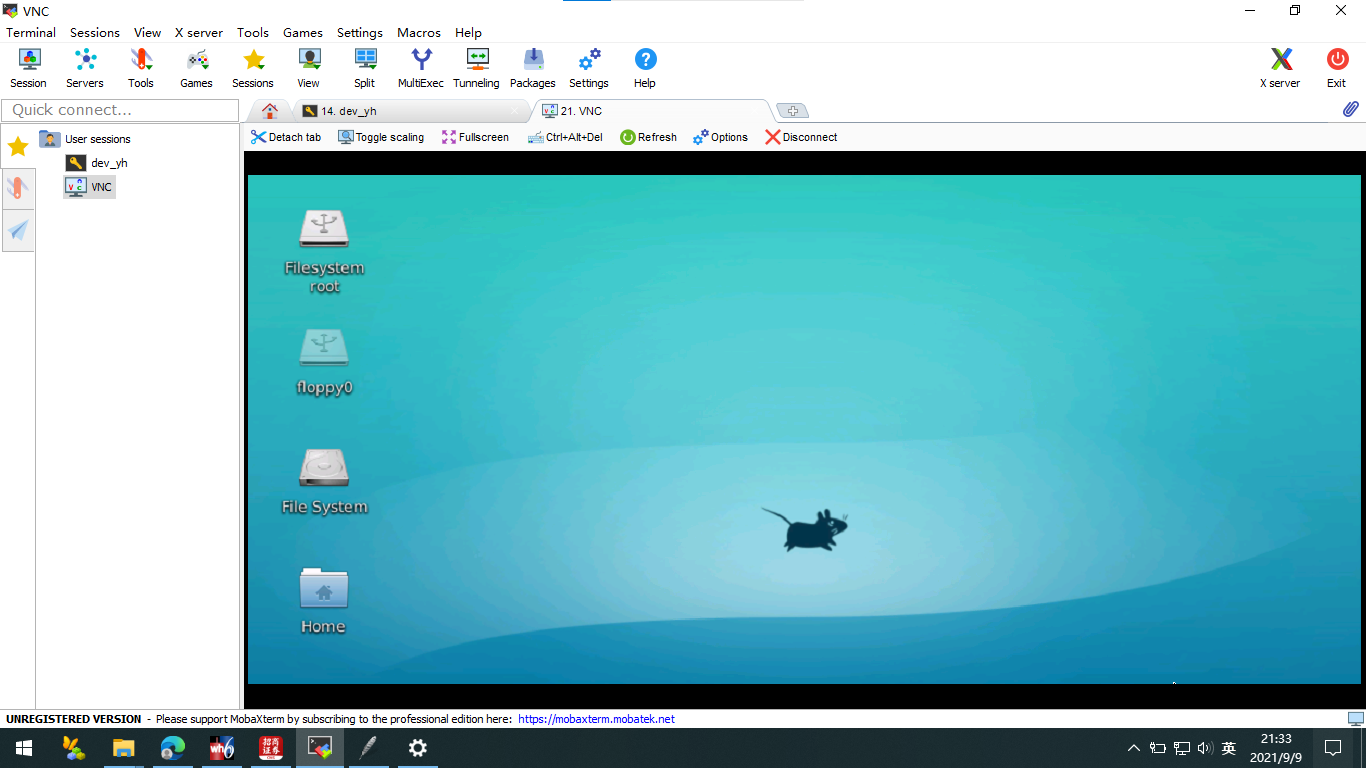Viewport: 1366px width, 768px height.
Task: Open File Explorer from the taskbar
Action: point(123,748)
